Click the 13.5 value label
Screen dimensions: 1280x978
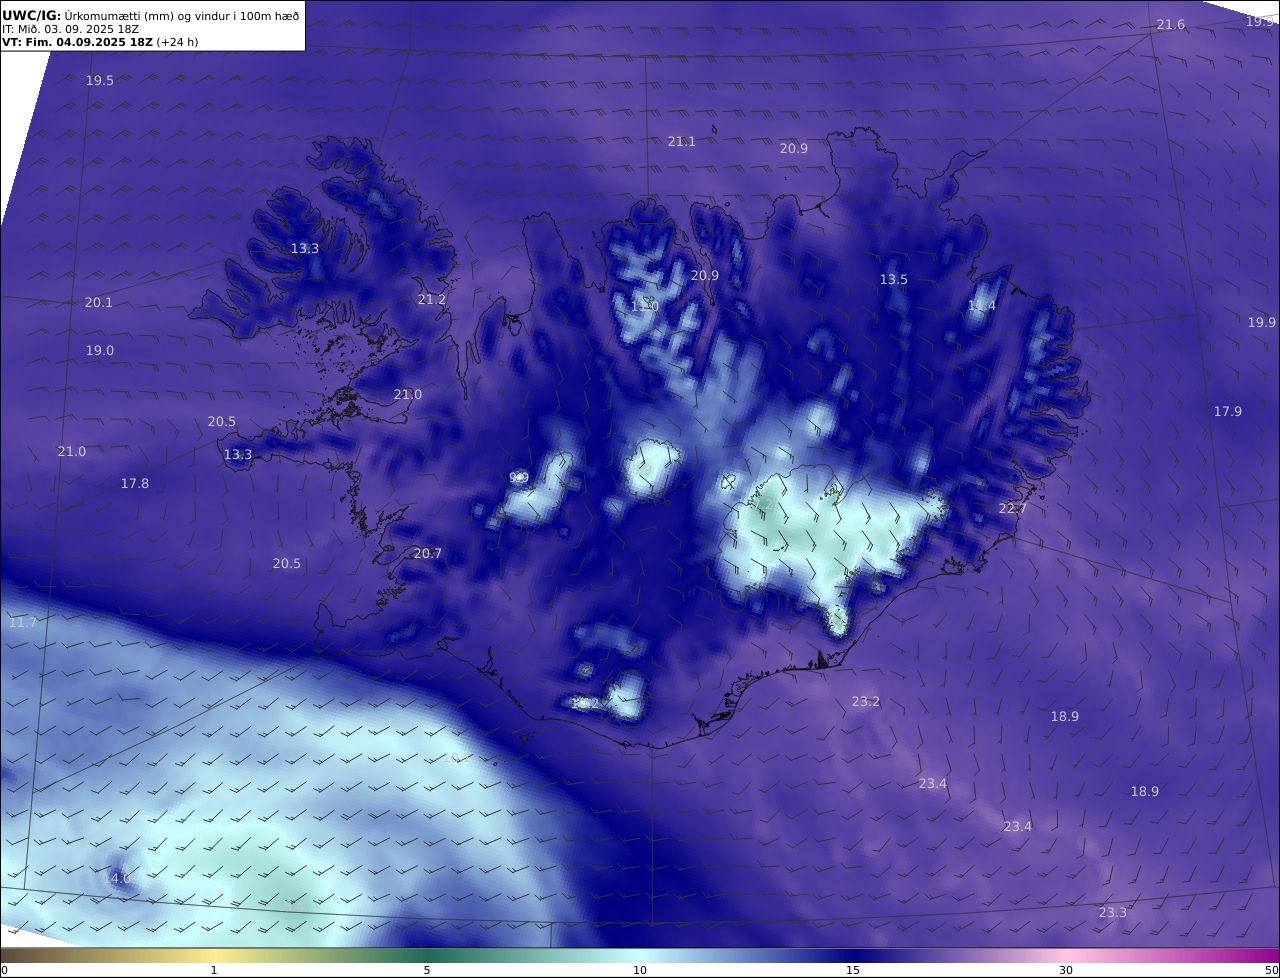point(894,280)
